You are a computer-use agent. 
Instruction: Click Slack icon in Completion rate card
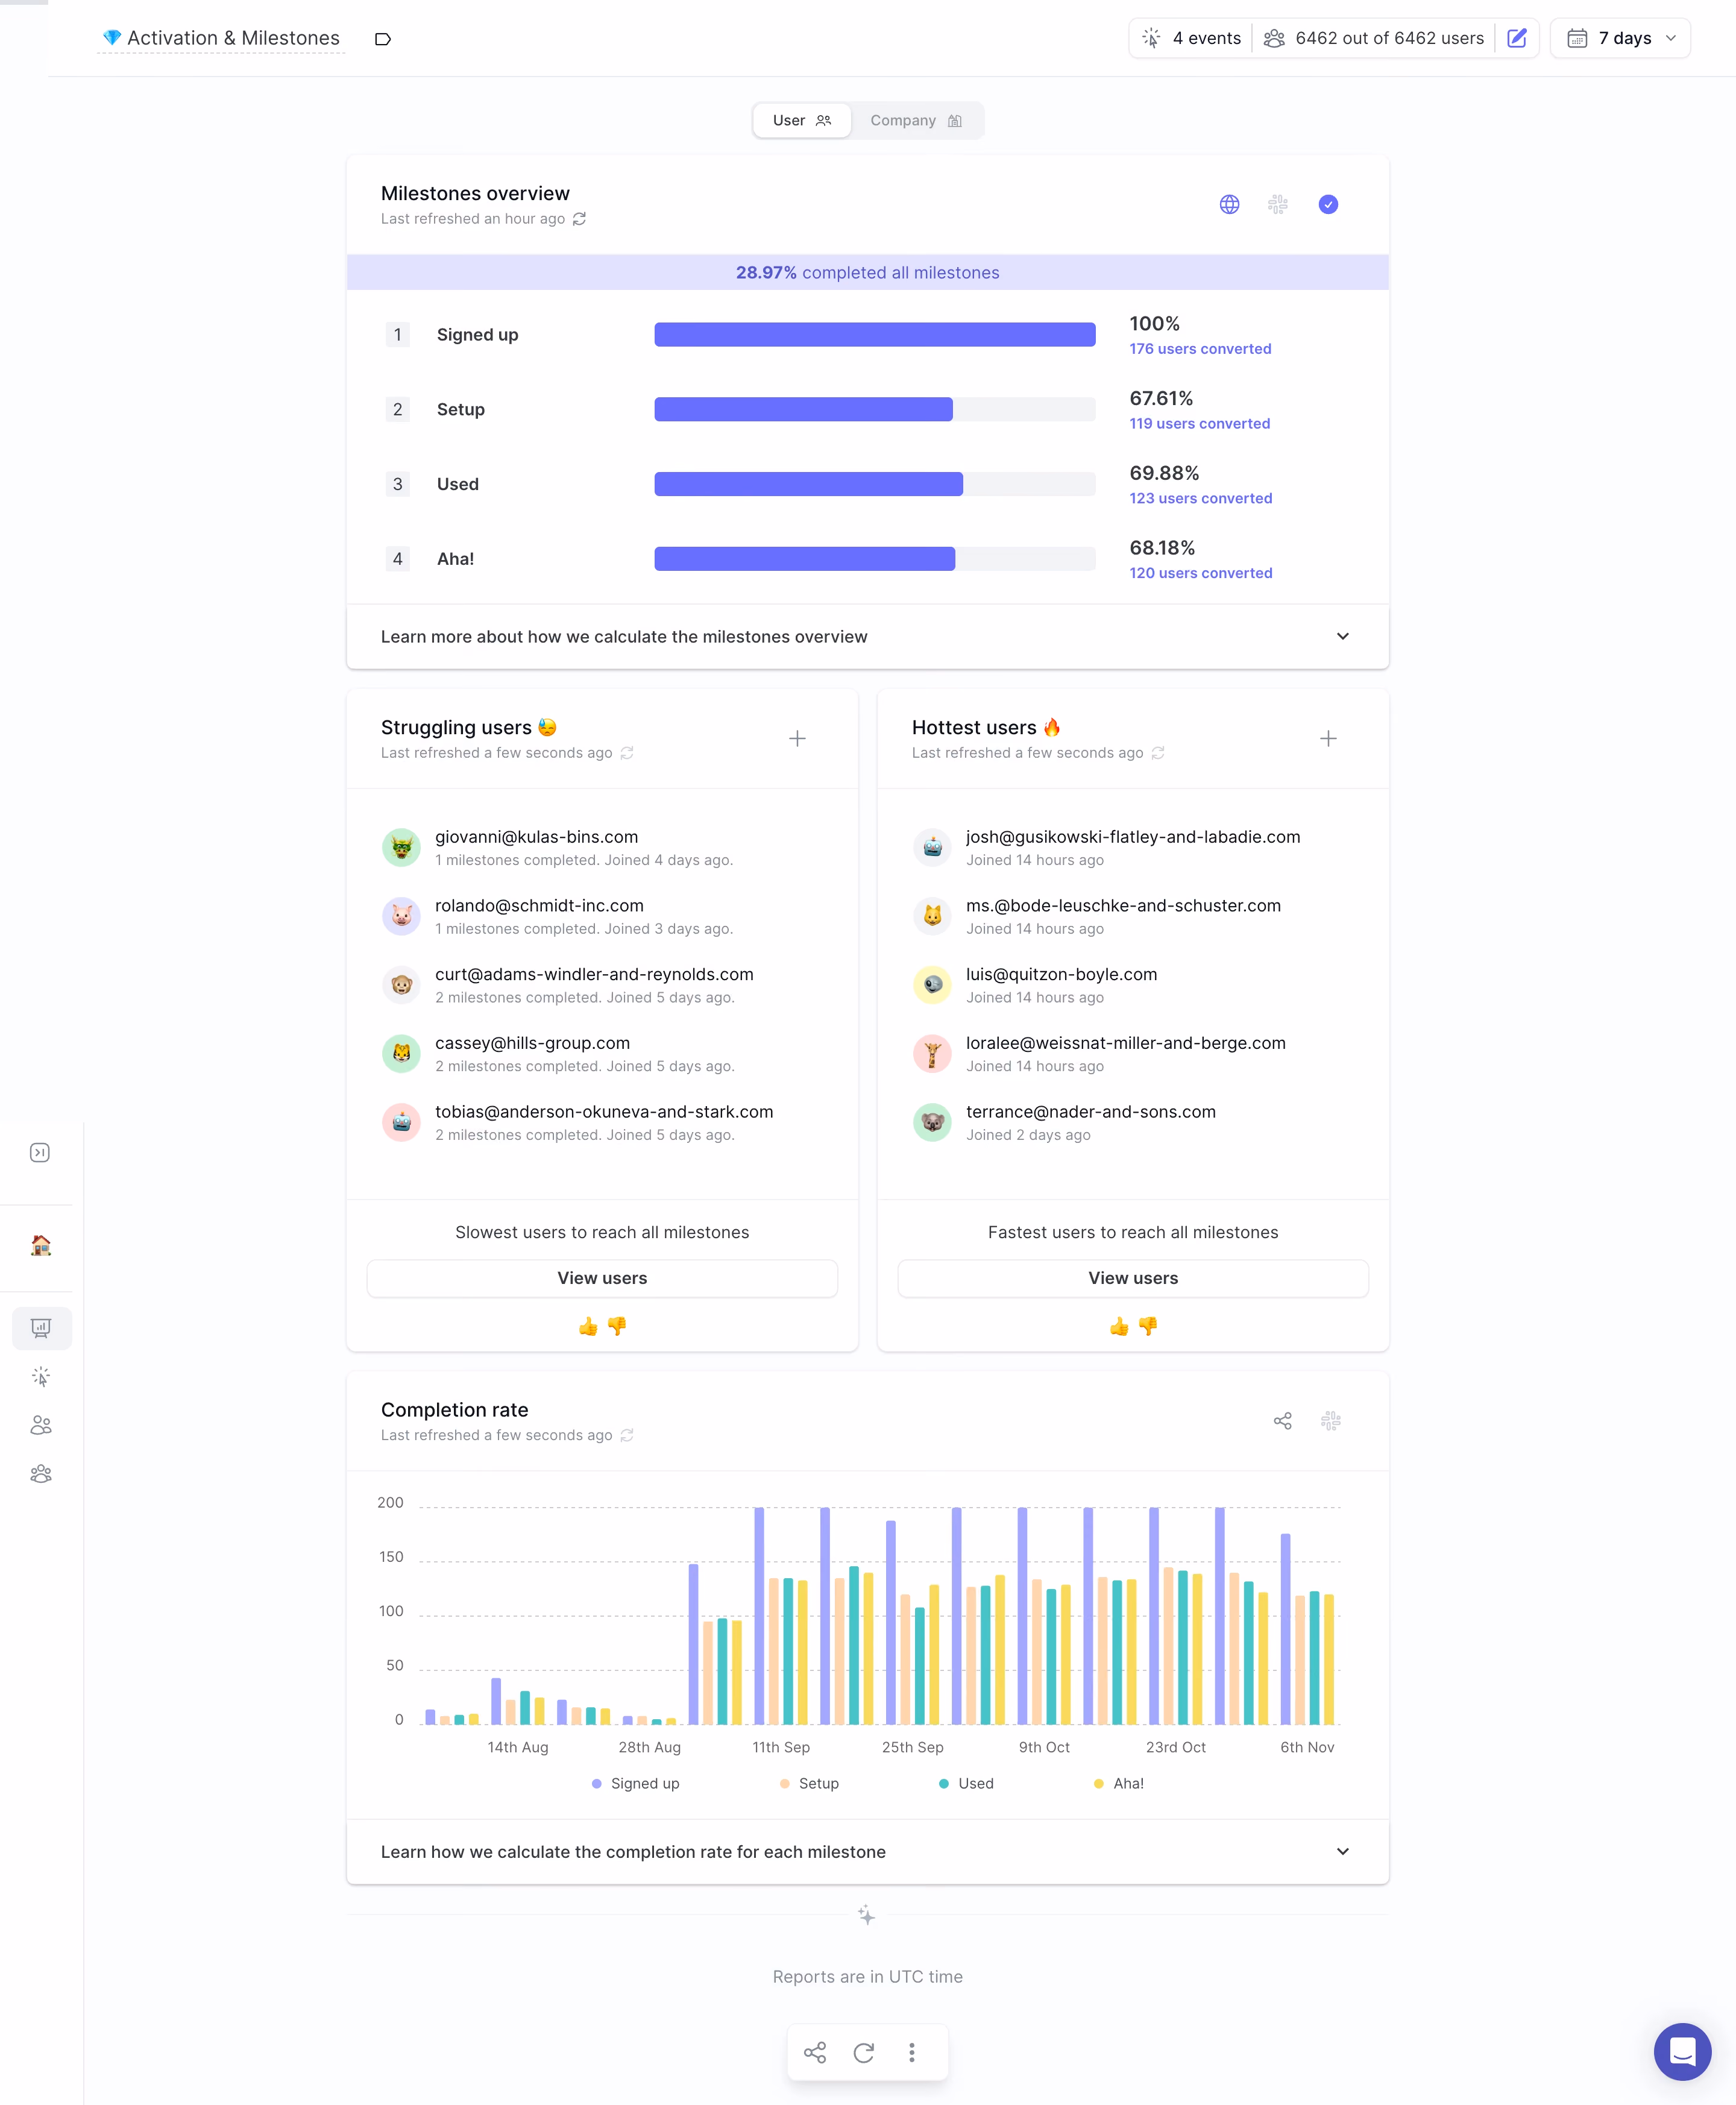coord(1330,1421)
